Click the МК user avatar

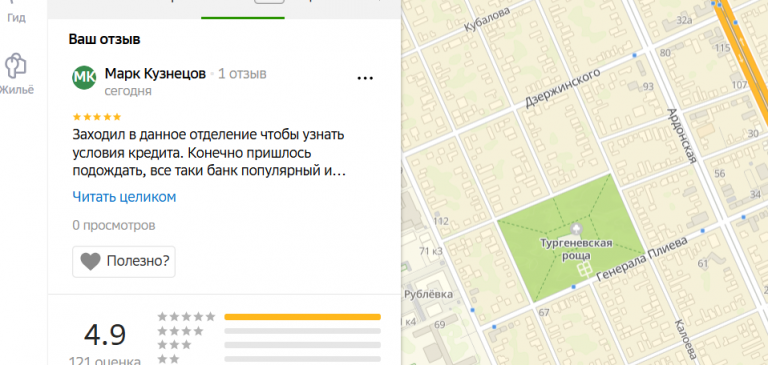[84, 77]
